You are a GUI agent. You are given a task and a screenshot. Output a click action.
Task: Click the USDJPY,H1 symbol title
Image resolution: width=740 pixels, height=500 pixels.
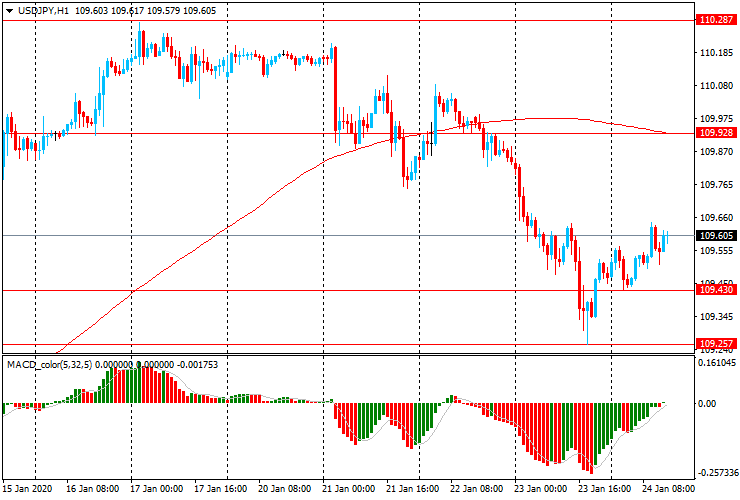43,11
